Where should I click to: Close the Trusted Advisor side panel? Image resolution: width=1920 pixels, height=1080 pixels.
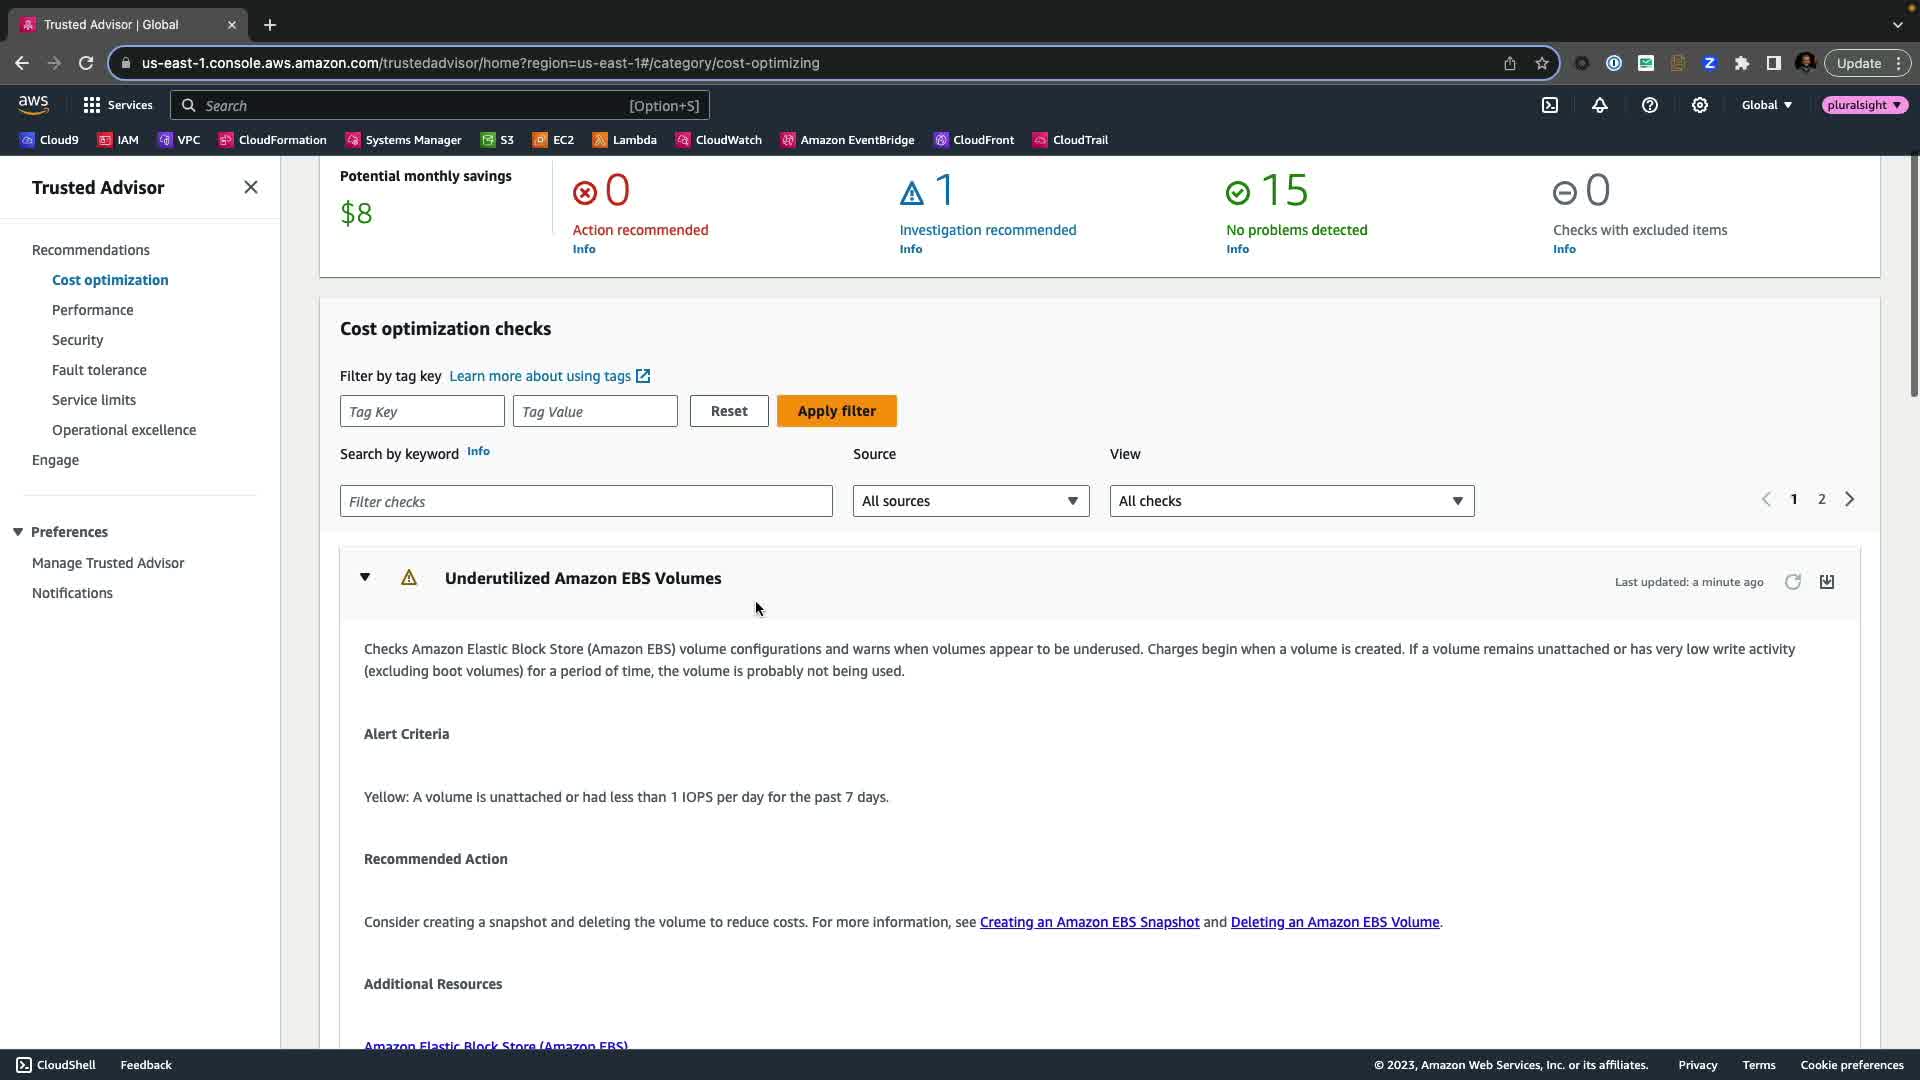[251, 188]
